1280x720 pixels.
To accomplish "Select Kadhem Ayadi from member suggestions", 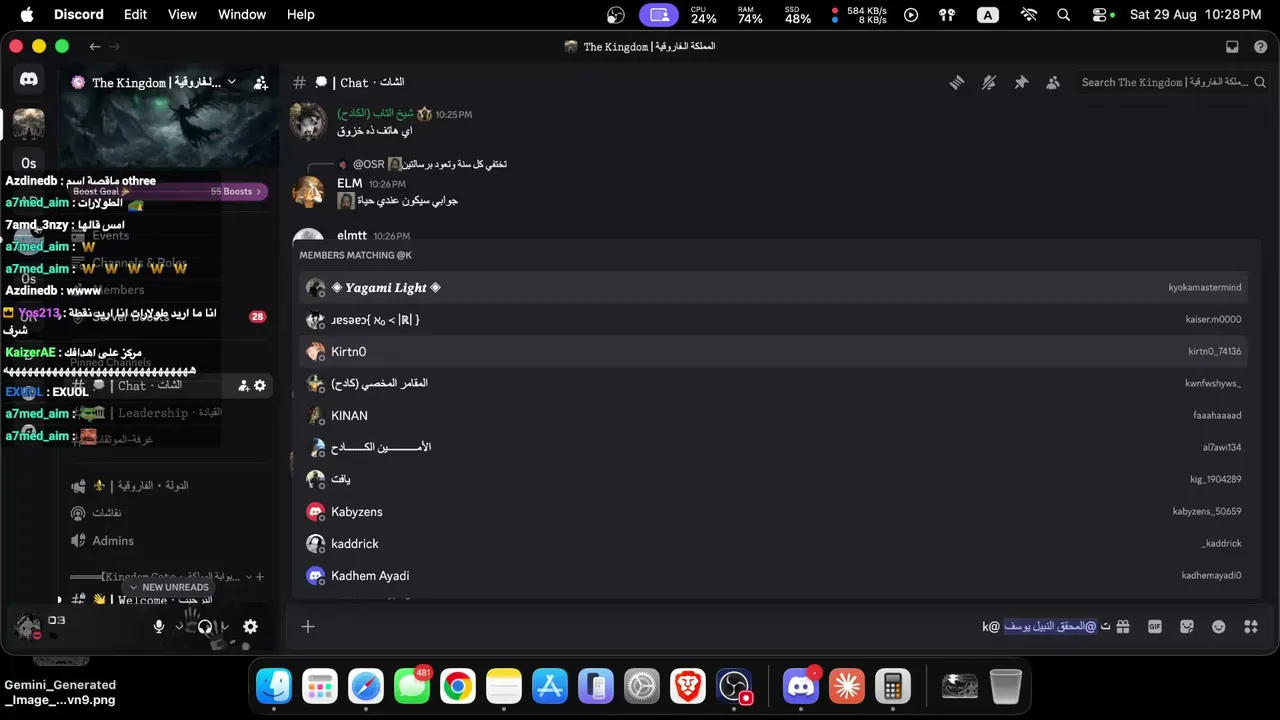I will click(x=773, y=575).
